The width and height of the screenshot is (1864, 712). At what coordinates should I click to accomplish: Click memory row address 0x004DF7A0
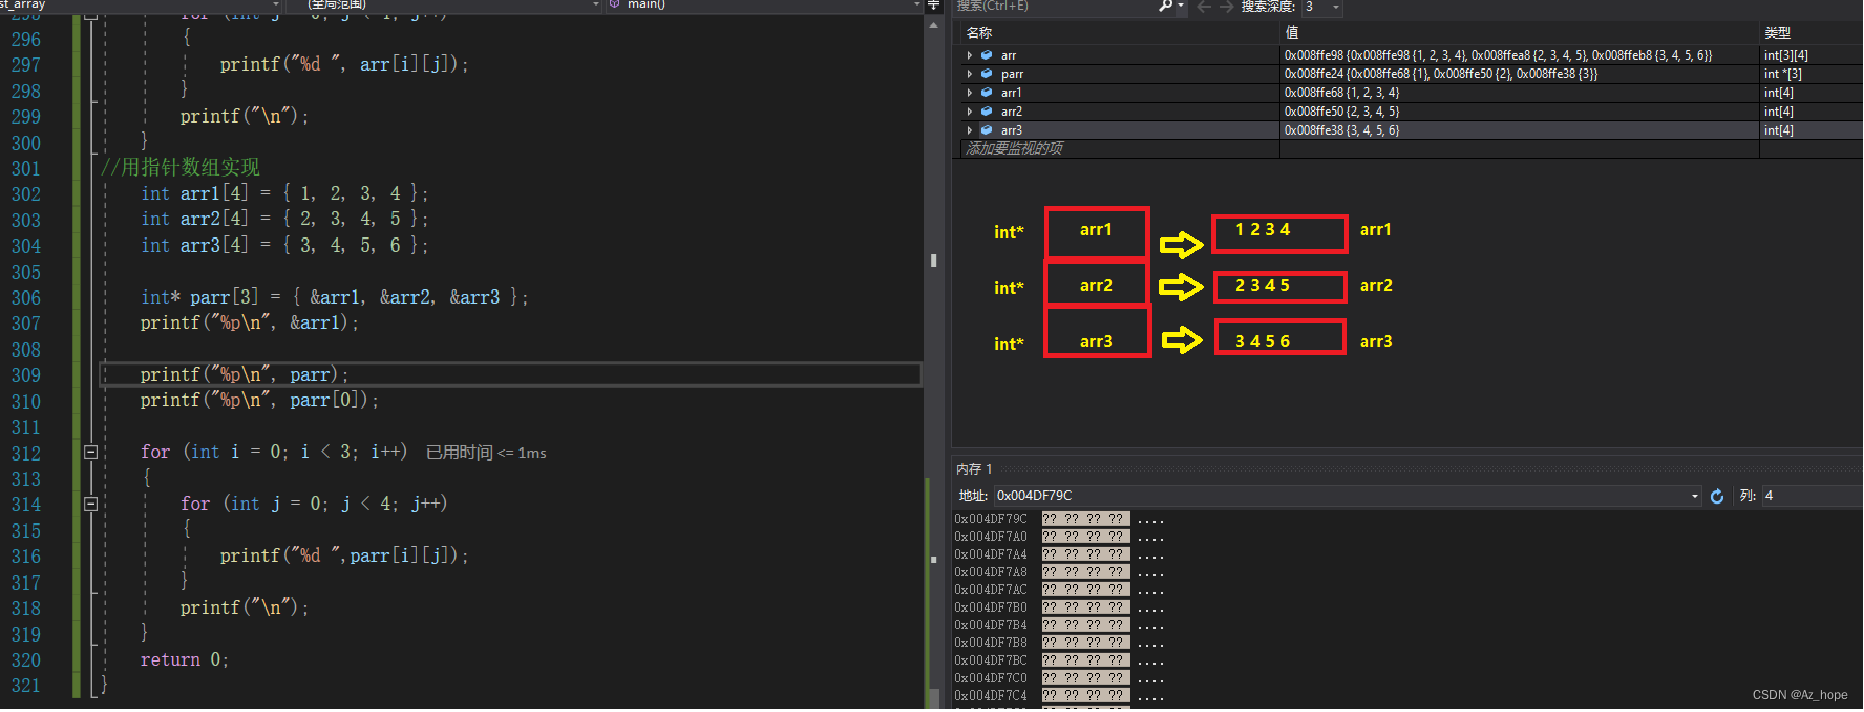990,537
